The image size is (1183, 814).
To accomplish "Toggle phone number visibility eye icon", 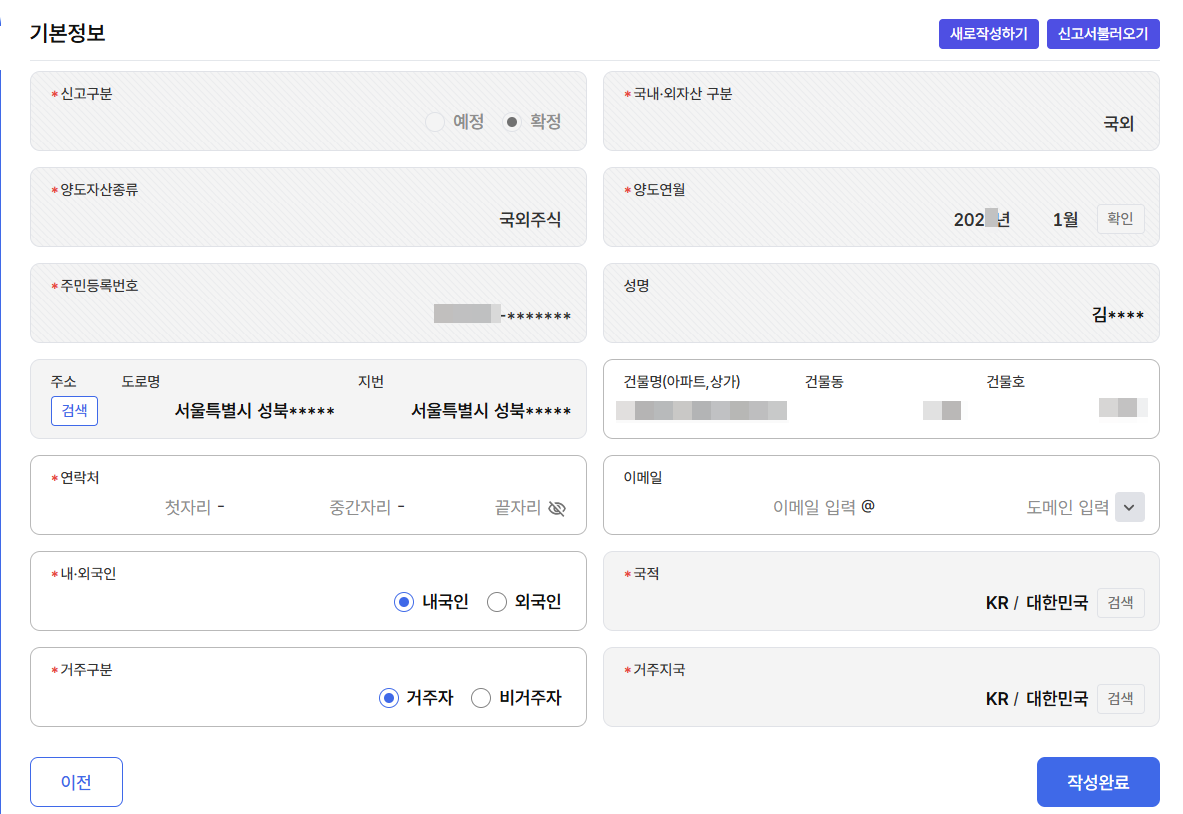I will click(558, 508).
